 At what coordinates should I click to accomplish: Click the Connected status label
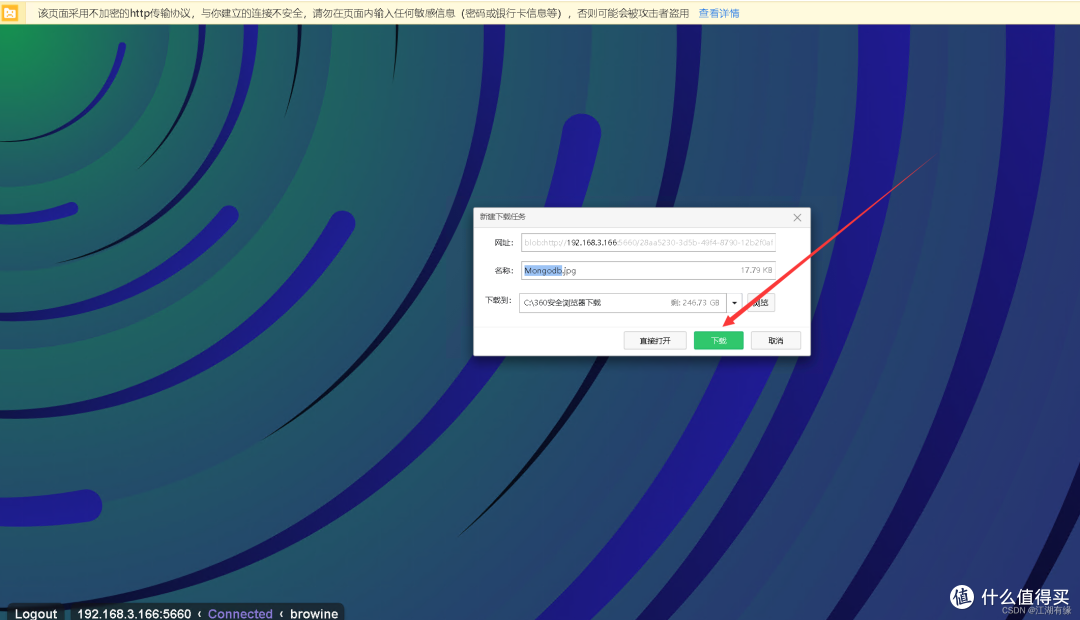[240, 613]
